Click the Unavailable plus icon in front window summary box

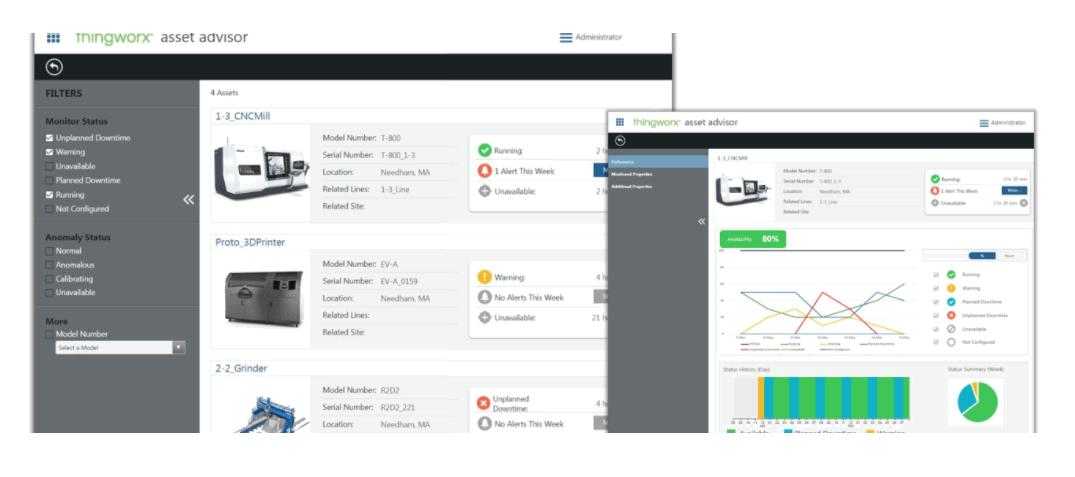pyautogui.click(x=935, y=203)
